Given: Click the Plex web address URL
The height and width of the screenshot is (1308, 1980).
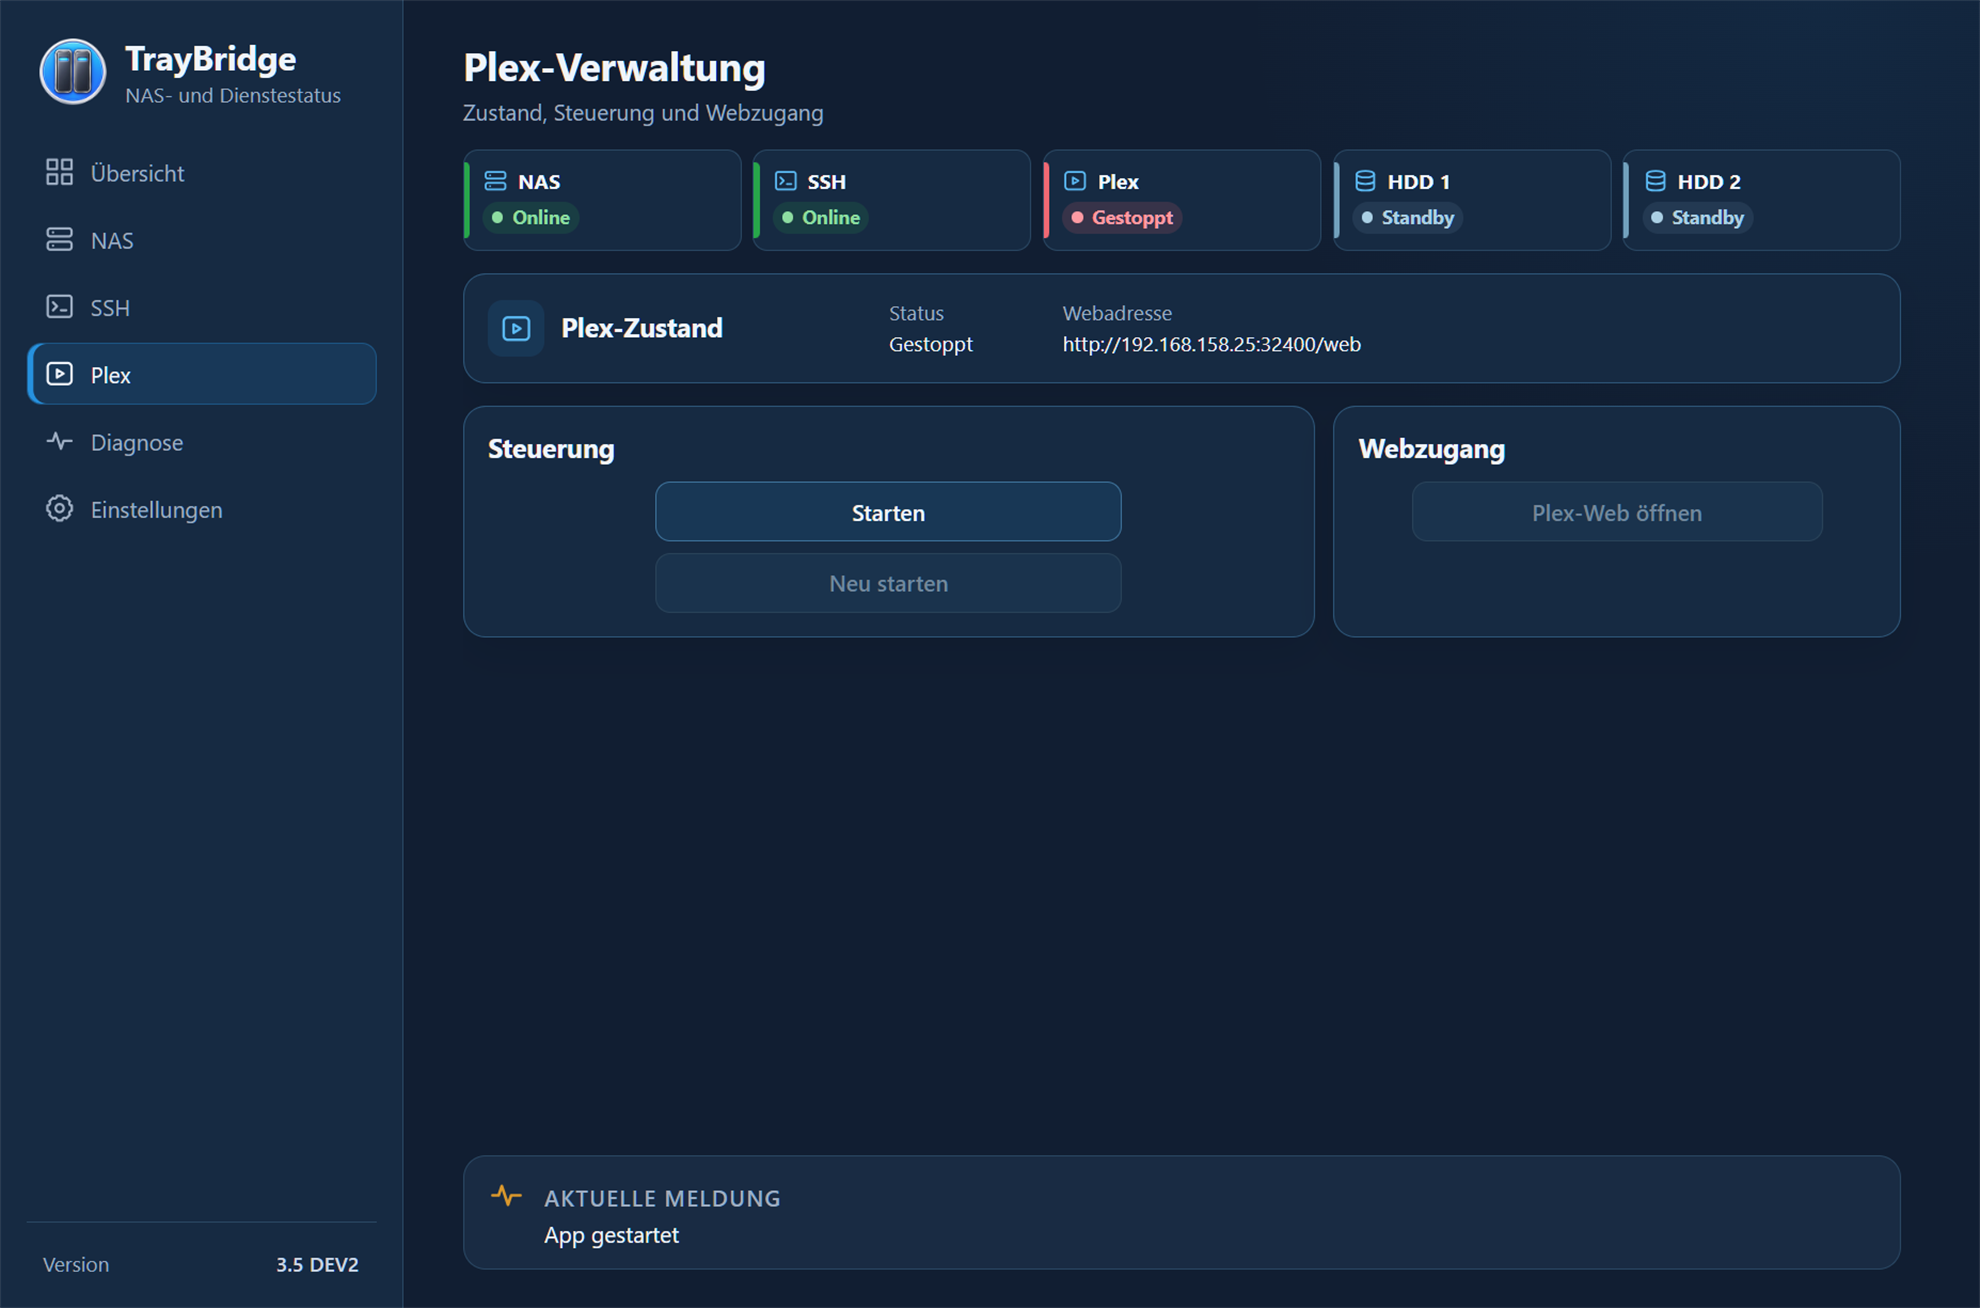Looking at the screenshot, I should tap(1211, 344).
